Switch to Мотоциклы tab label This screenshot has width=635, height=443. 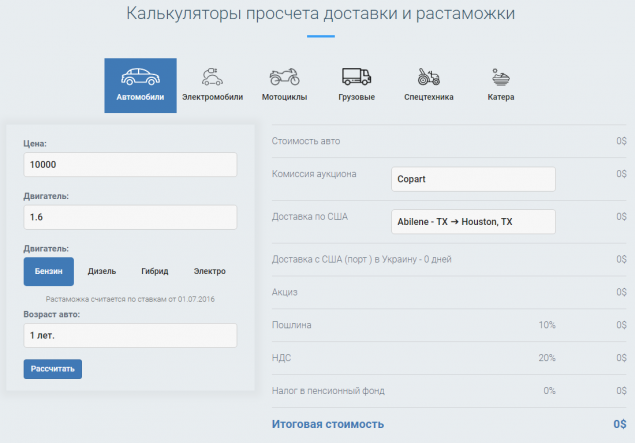click(284, 97)
